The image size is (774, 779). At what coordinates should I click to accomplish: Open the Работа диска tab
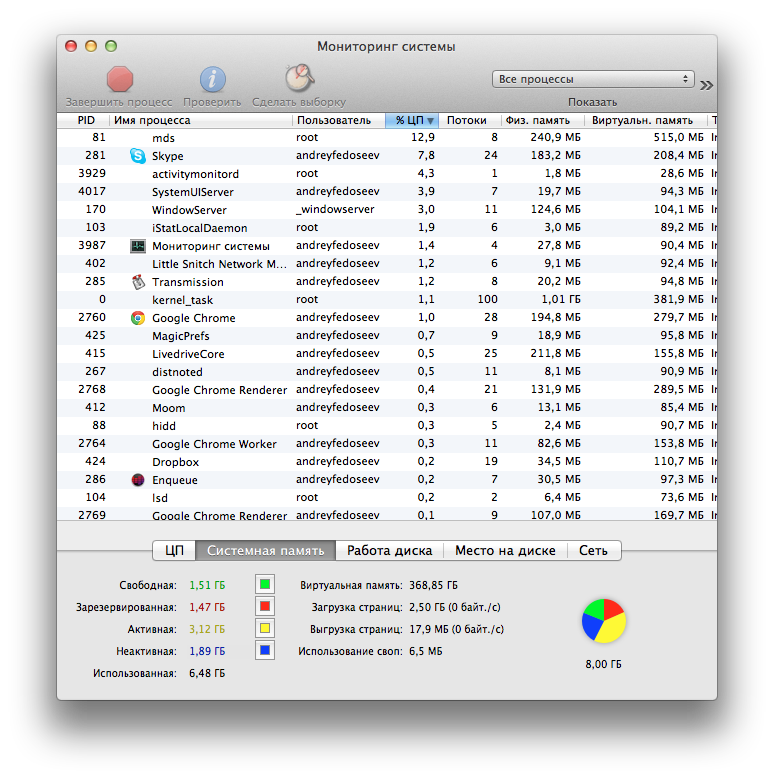389,550
